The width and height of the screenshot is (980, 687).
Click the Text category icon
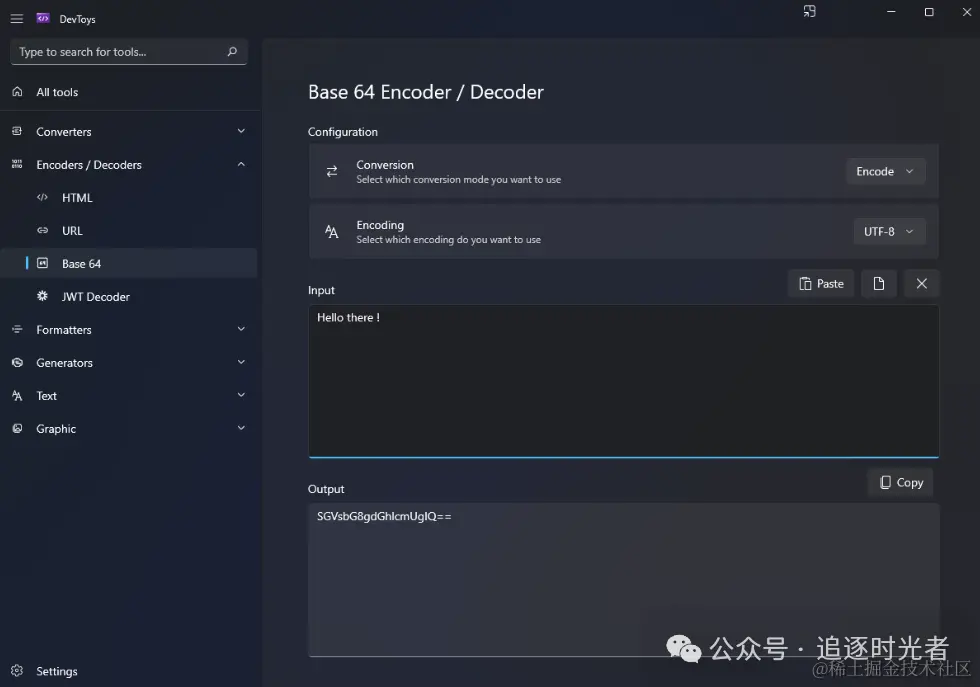tap(18, 396)
